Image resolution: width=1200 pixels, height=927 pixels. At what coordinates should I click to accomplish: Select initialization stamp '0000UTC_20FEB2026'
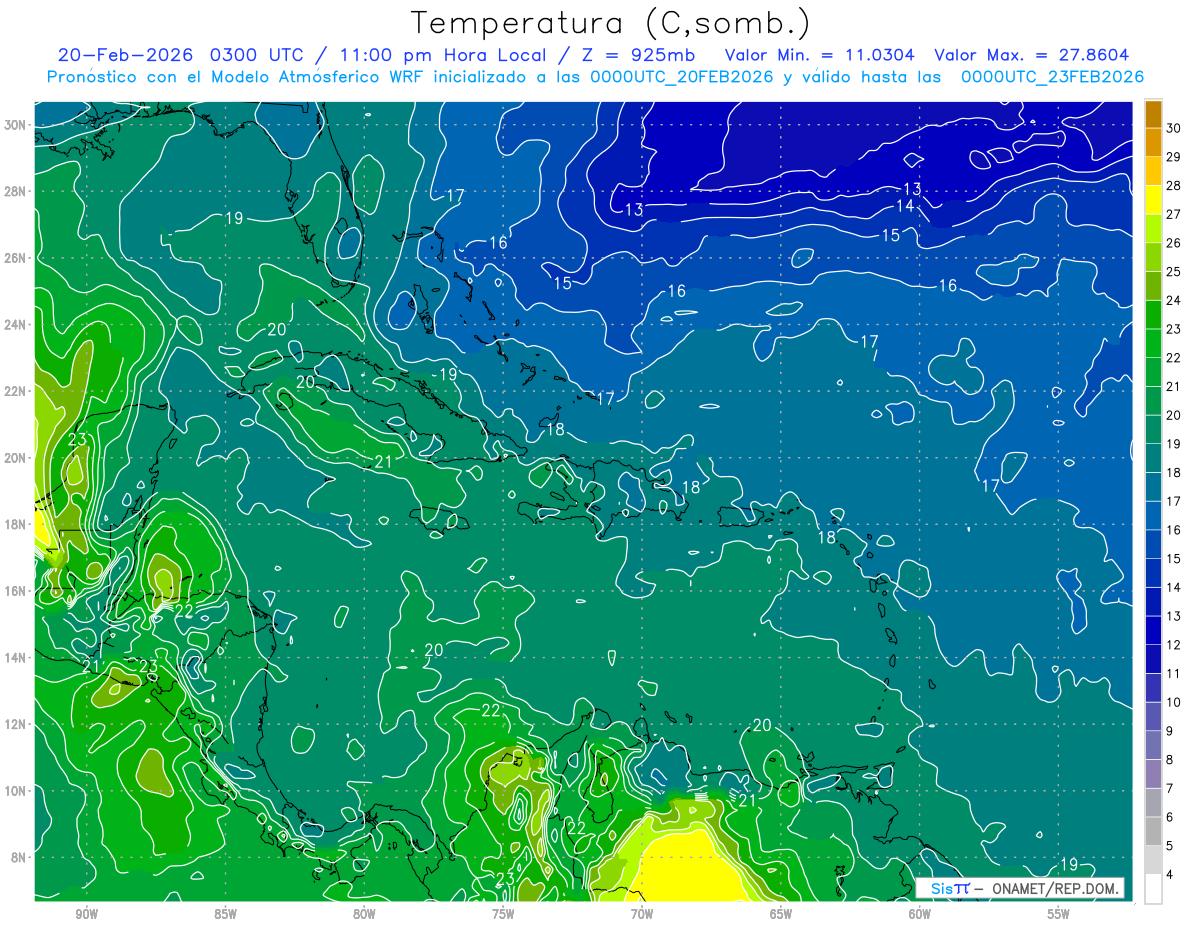(683, 77)
